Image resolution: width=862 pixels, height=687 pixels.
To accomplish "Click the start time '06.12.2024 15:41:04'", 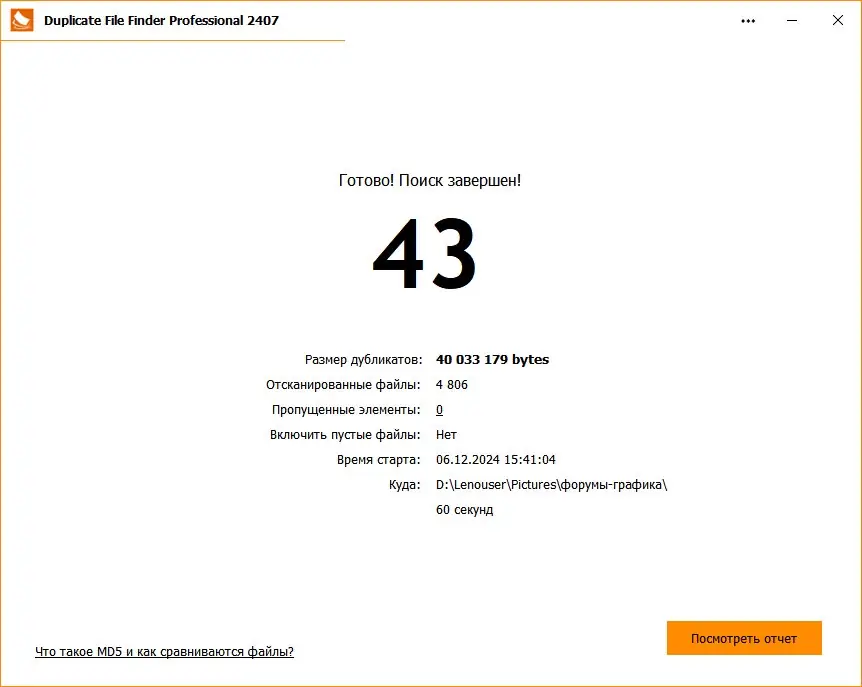I will click(495, 459).
